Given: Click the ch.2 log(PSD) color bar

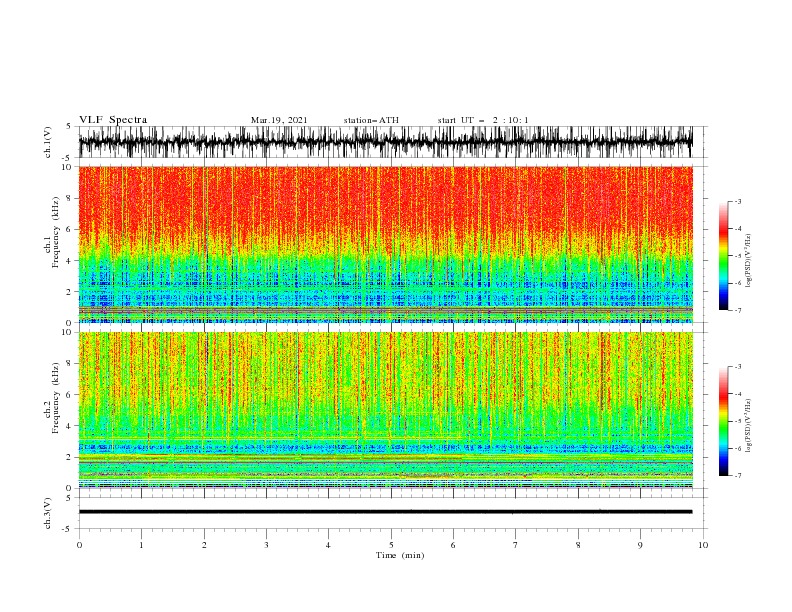Looking at the screenshot, I should click(x=723, y=421).
